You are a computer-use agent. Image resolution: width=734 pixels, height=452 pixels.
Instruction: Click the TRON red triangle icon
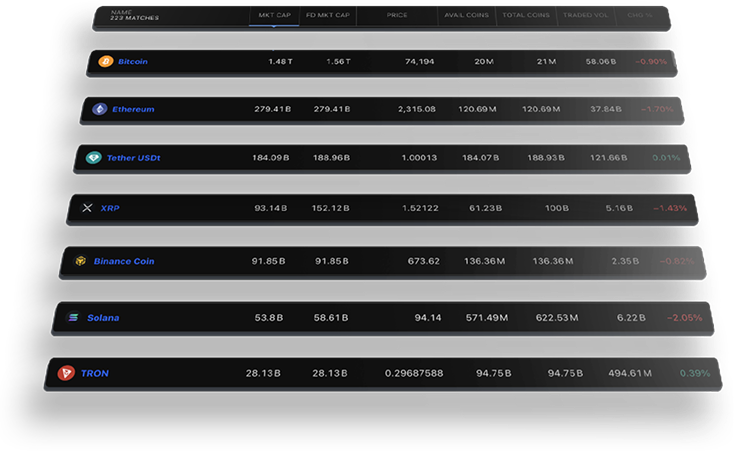click(66, 373)
